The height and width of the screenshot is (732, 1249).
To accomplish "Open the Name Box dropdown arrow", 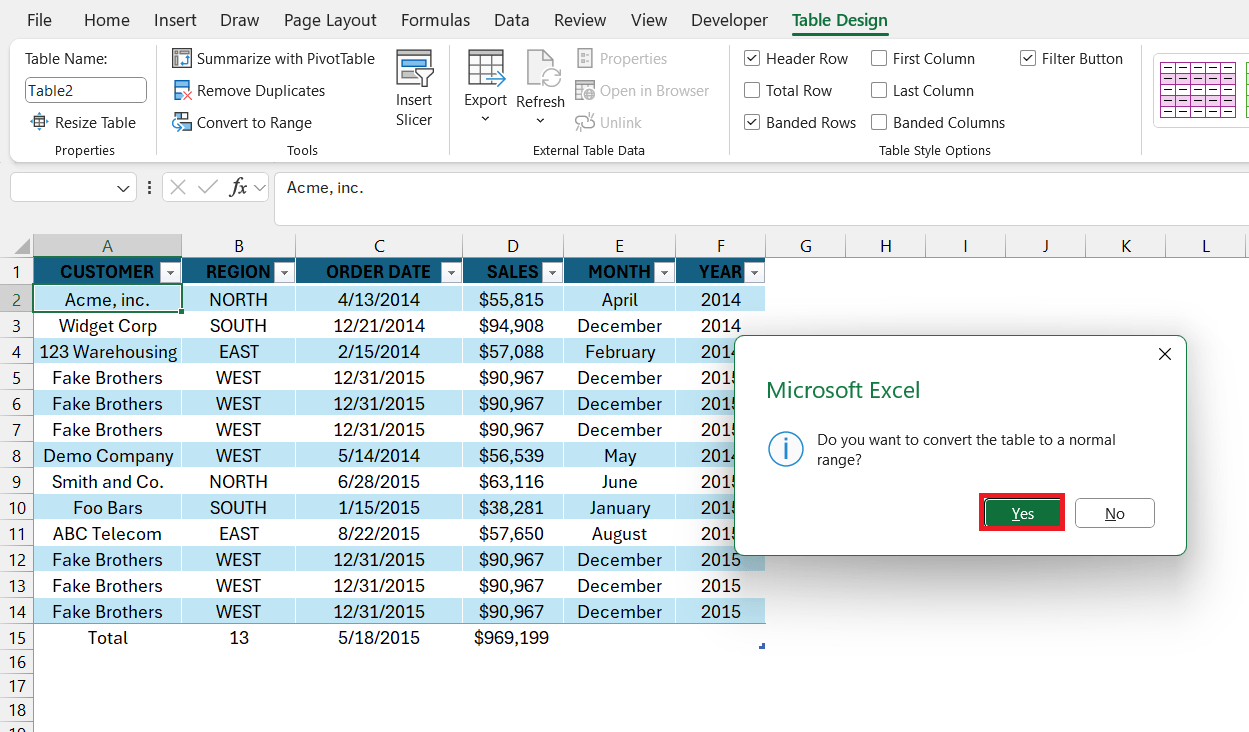I will [x=124, y=188].
